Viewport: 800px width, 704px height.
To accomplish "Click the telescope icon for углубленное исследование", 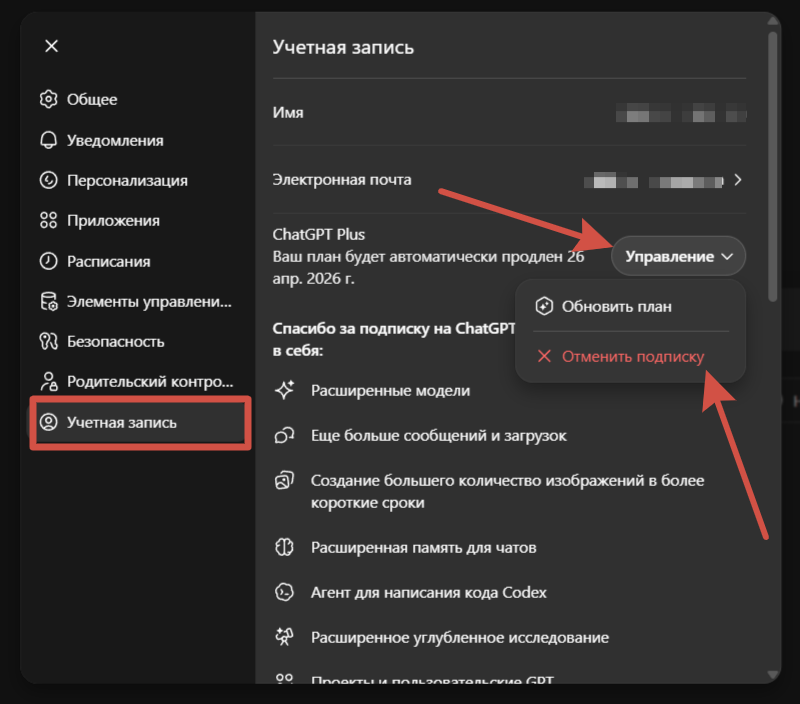I will tap(285, 637).
